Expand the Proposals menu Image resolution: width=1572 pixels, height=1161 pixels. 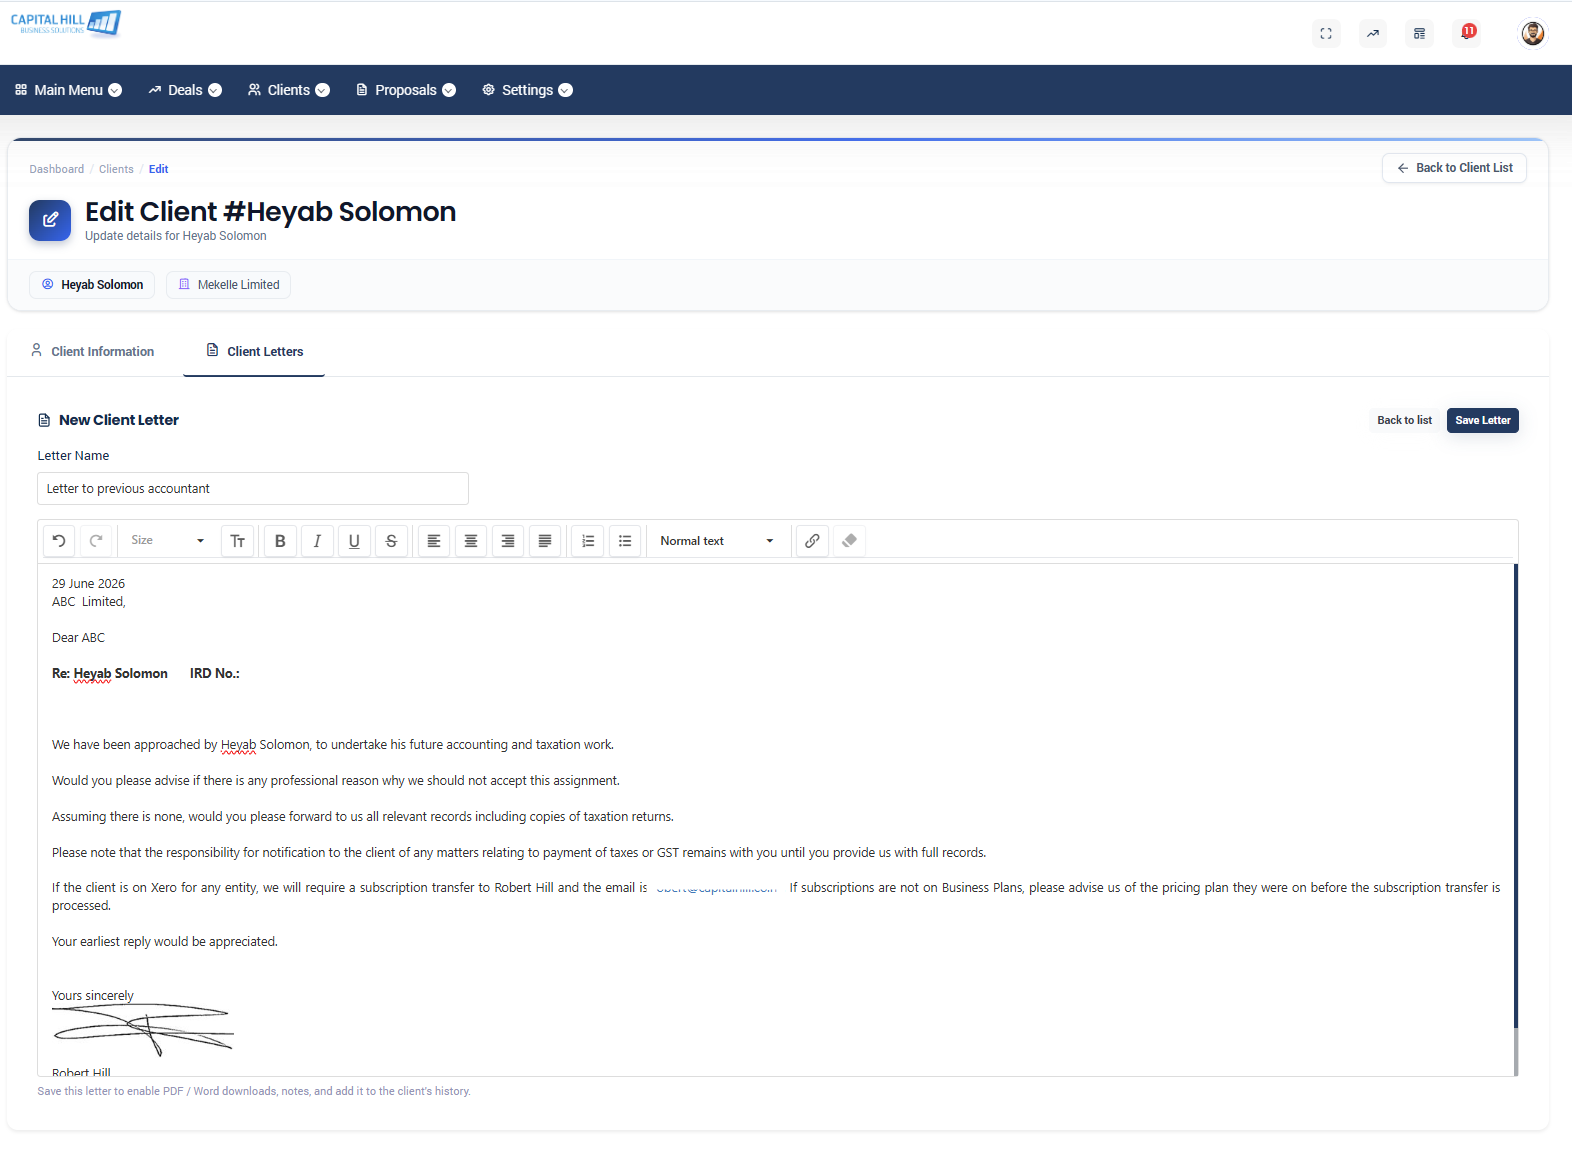[406, 90]
